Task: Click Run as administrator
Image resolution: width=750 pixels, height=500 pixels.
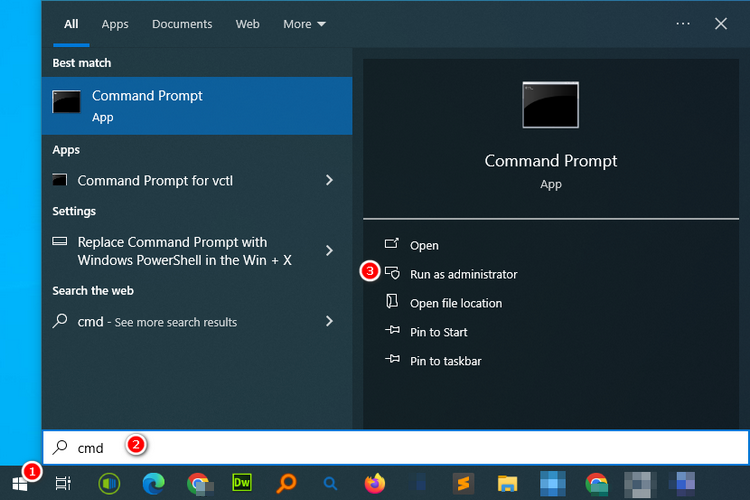Action: [451, 274]
